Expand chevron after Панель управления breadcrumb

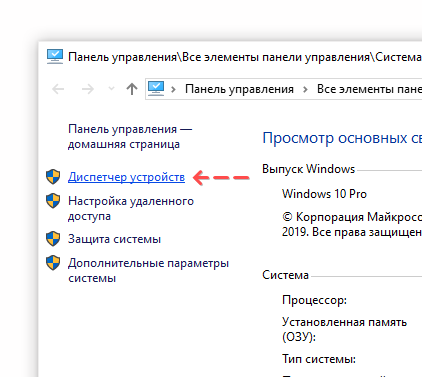tap(305, 89)
